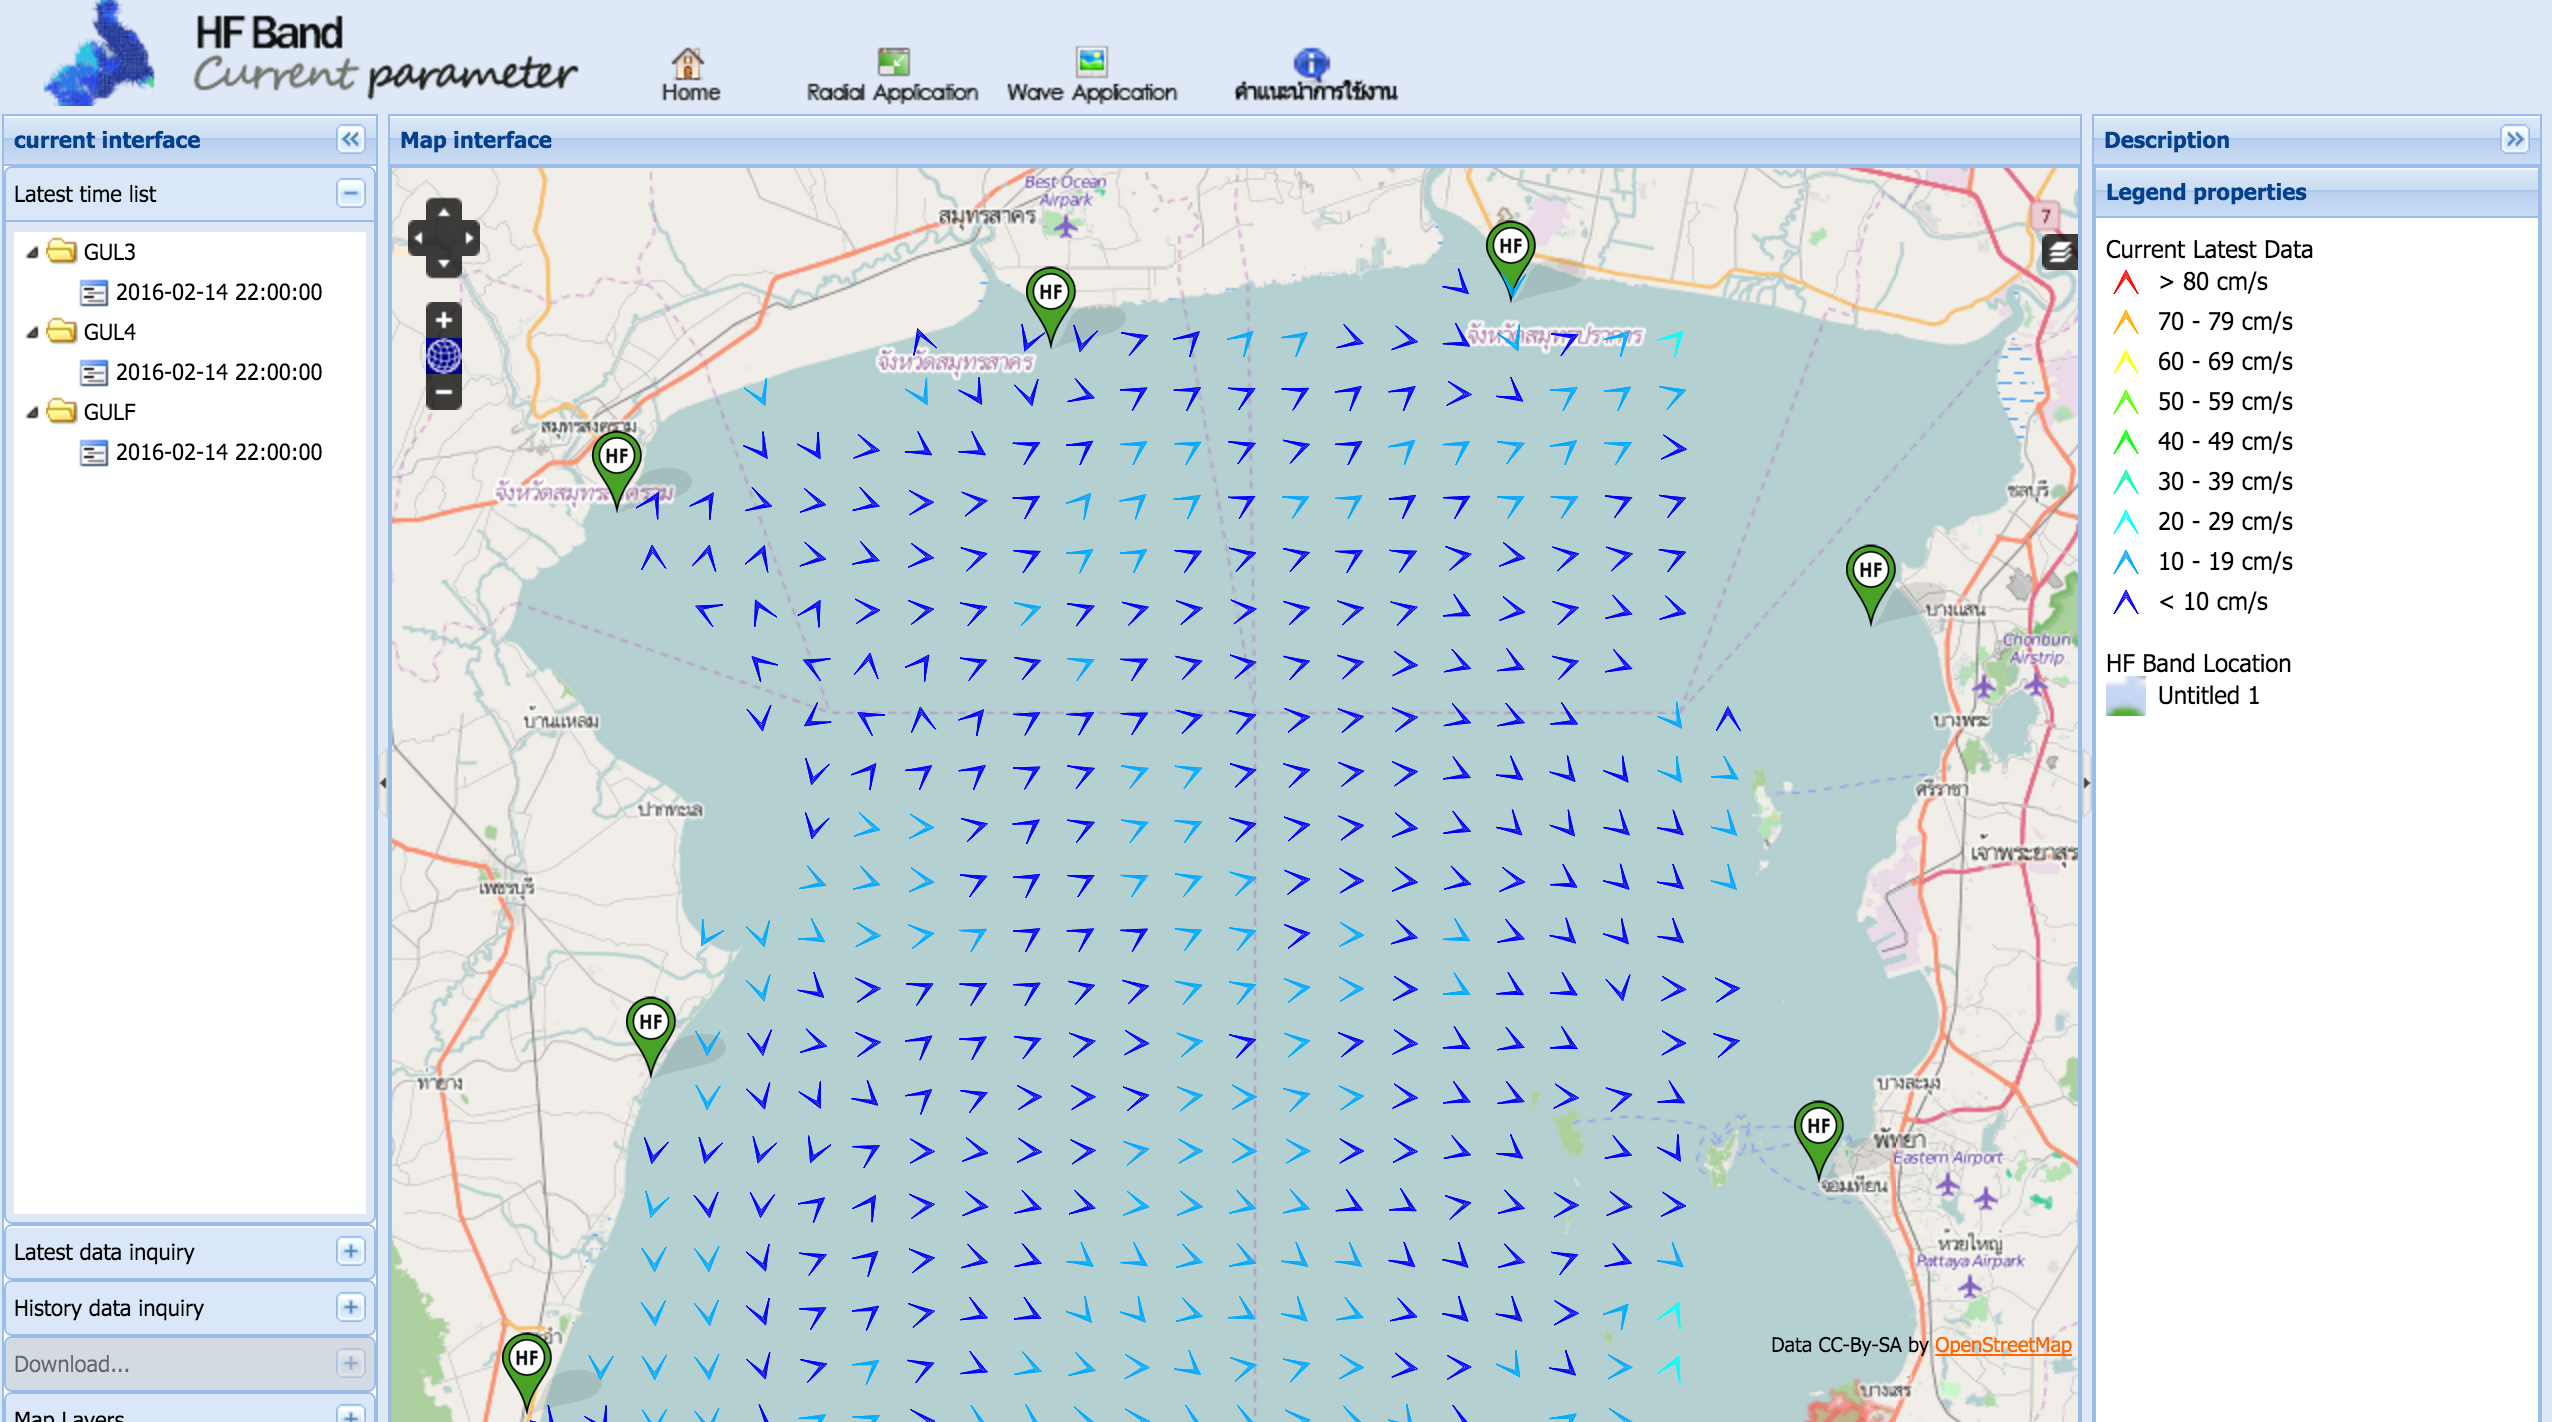Click the Wave Application menu label
The image size is (2552, 1422).
pyautogui.click(x=1092, y=92)
